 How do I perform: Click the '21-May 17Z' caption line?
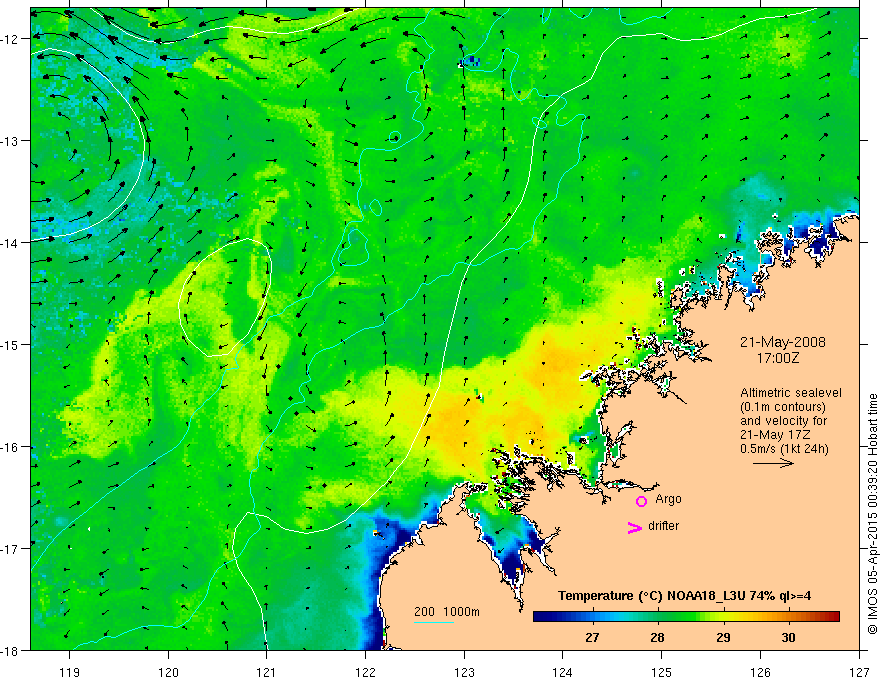[x=776, y=435]
